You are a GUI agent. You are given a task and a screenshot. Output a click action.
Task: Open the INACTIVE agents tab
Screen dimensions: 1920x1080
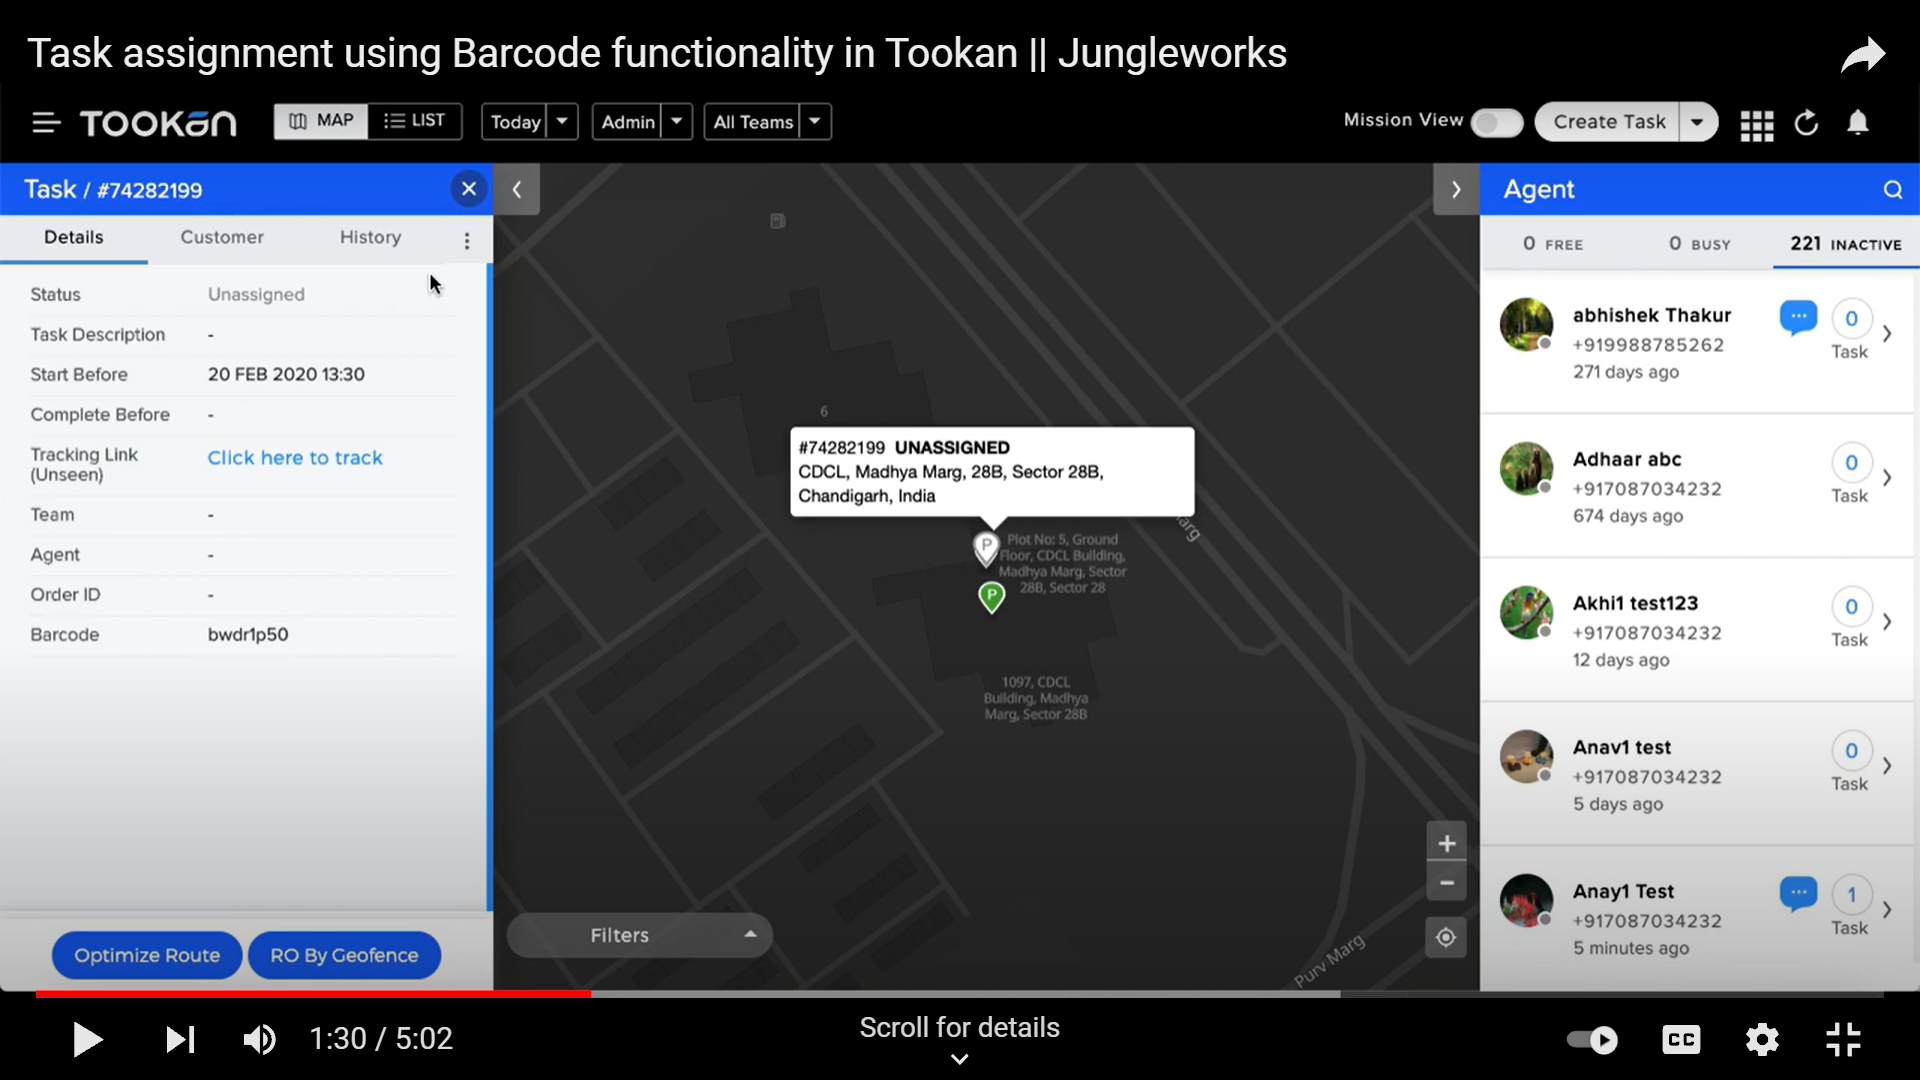coord(1845,243)
